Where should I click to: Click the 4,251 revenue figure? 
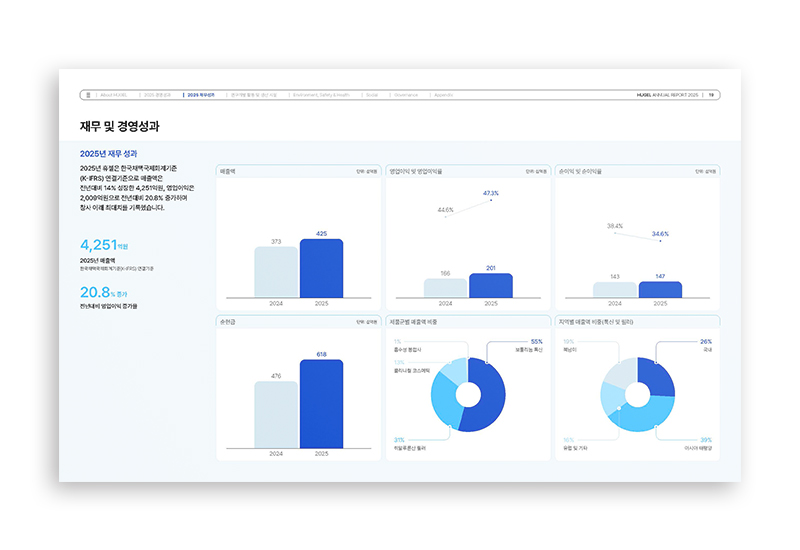[x=98, y=245]
